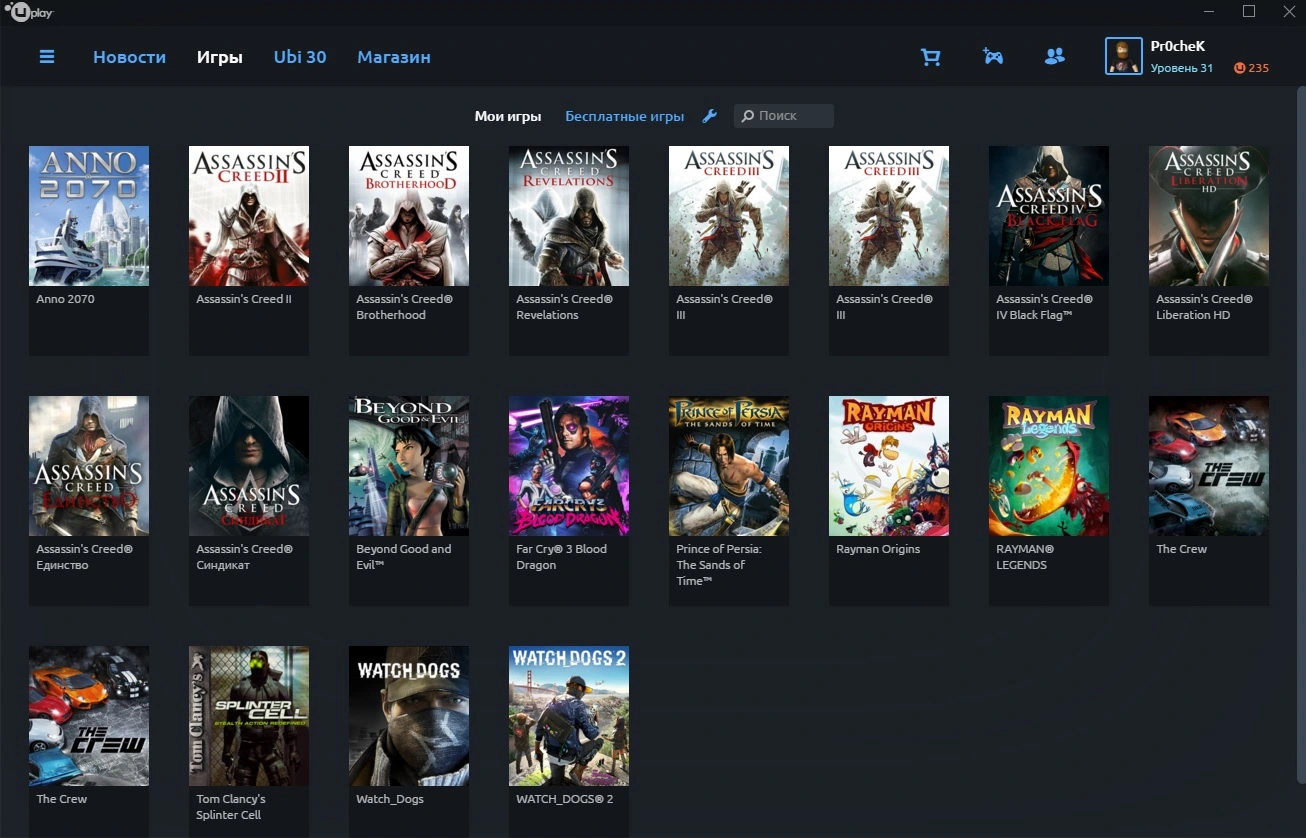Open the Ubi 30 tab

tap(300, 57)
